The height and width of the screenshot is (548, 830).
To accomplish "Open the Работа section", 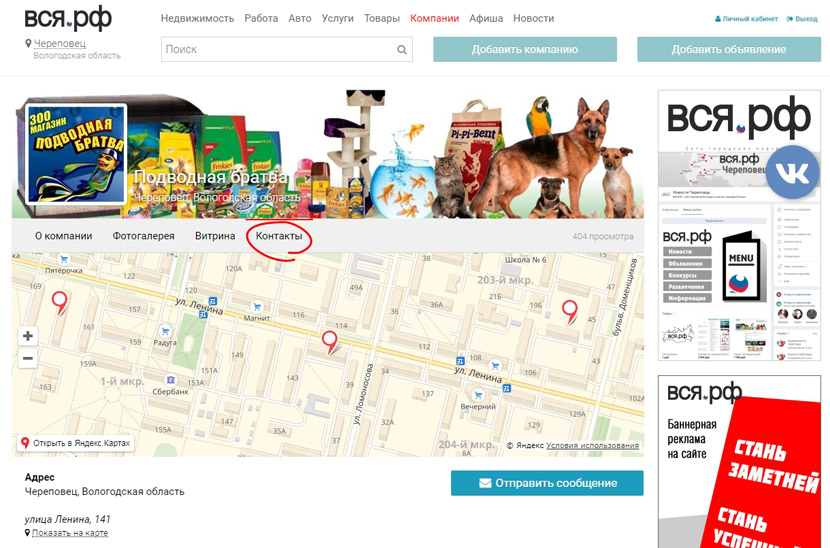I will coord(261,19).
